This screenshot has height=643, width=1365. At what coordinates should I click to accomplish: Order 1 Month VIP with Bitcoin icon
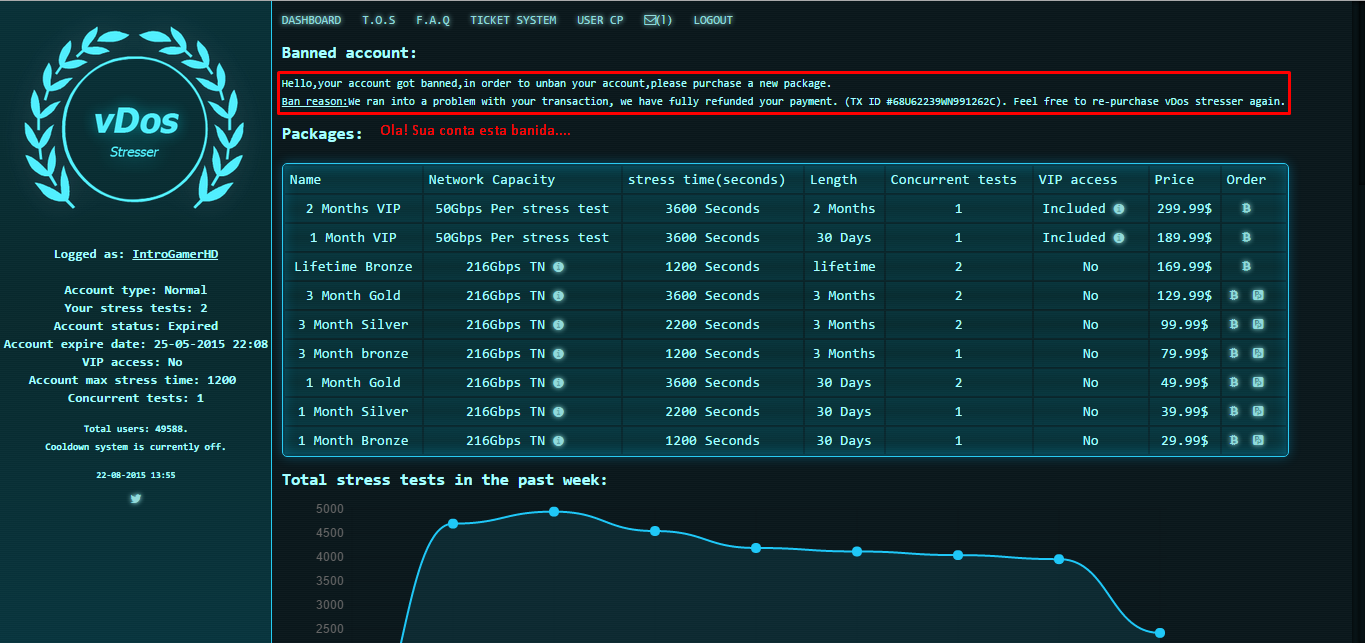pyautogui.click(x=1246, y=238)
